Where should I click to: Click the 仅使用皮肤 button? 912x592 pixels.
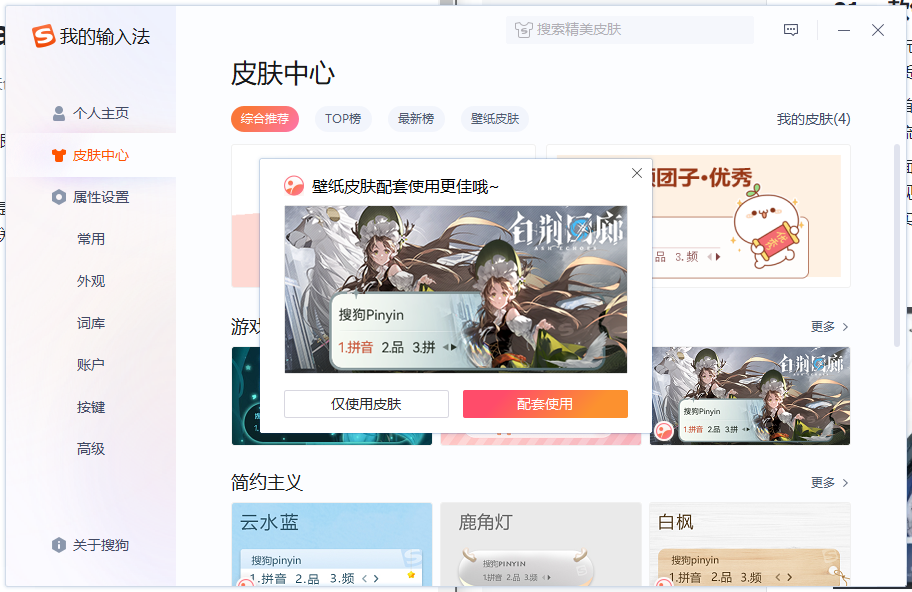[x=366, y=404]
